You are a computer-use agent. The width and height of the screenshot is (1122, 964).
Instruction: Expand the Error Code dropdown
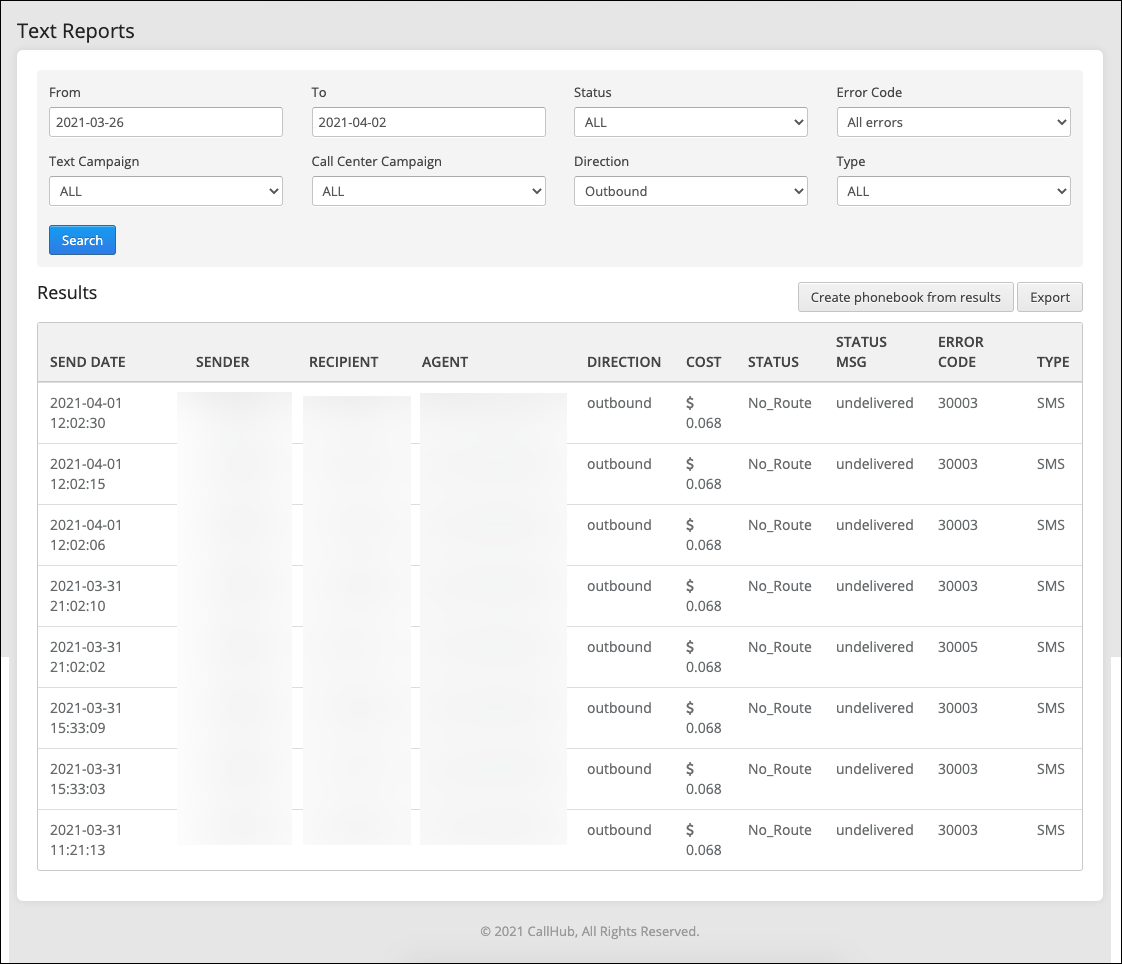point(953,122)
